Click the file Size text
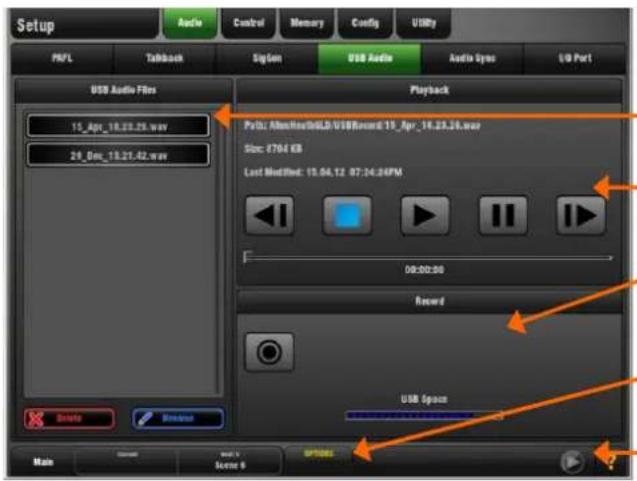This screenshot has width=637, height=481. [x=273, y=149]
